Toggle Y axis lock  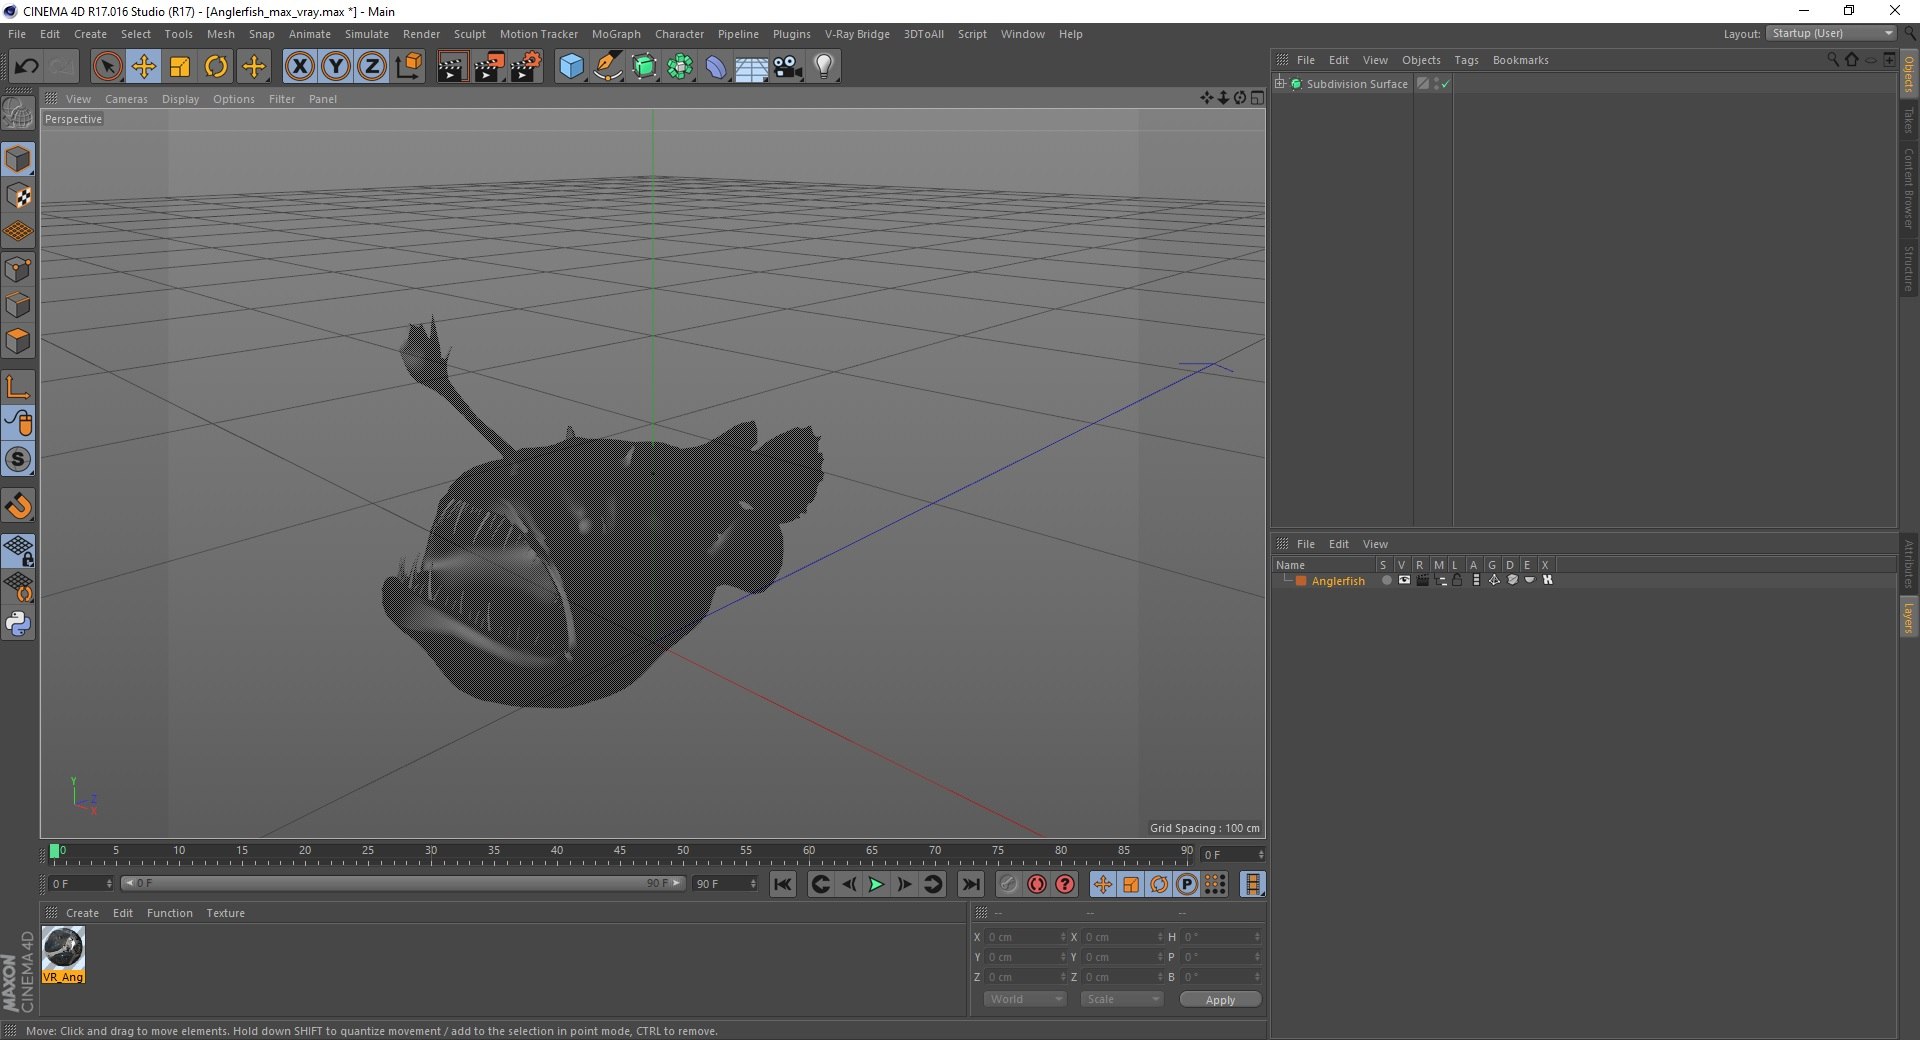[x=336, y=67]
